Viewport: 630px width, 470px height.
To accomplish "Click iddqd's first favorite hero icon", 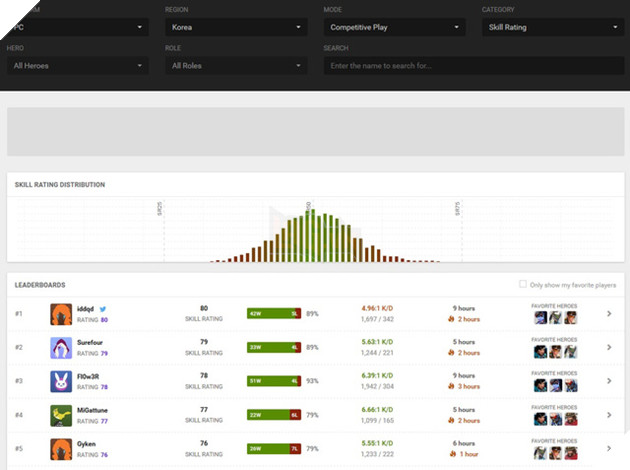I will pos(540,318).
